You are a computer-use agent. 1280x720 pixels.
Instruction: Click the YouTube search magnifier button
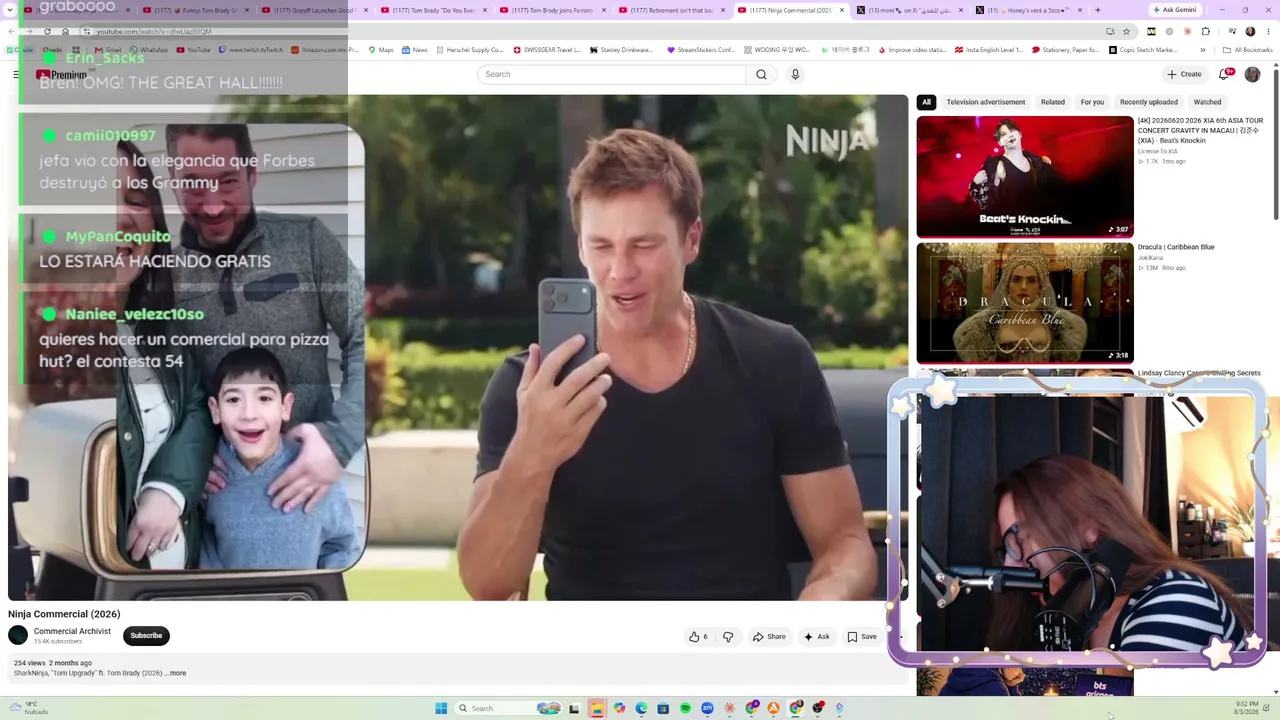click(x=761, y=74)
